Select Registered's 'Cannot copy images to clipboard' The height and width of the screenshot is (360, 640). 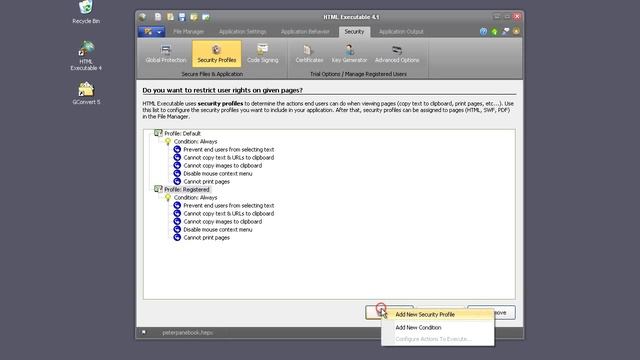click(x=222, y=222)
